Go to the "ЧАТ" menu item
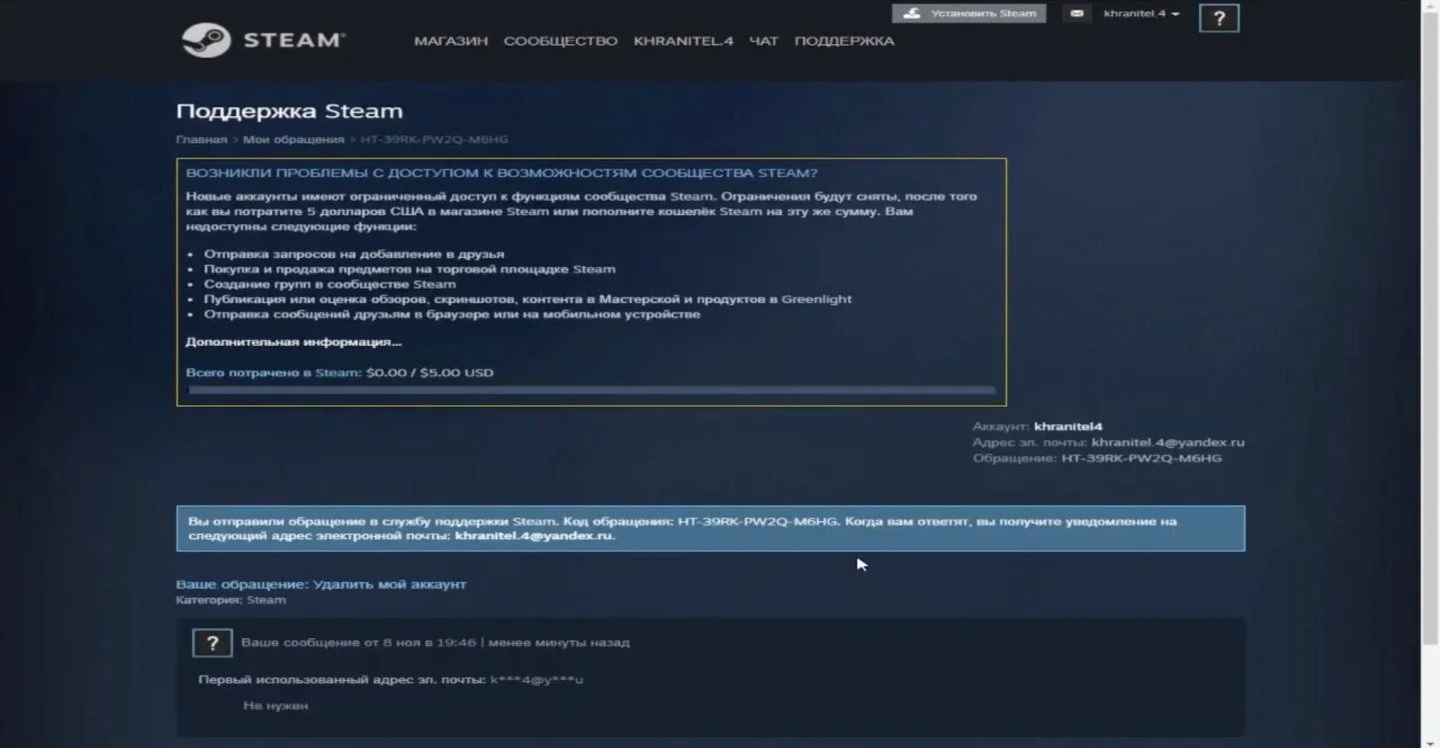Viewport: 1440px width, 748px height. point(764,41)
